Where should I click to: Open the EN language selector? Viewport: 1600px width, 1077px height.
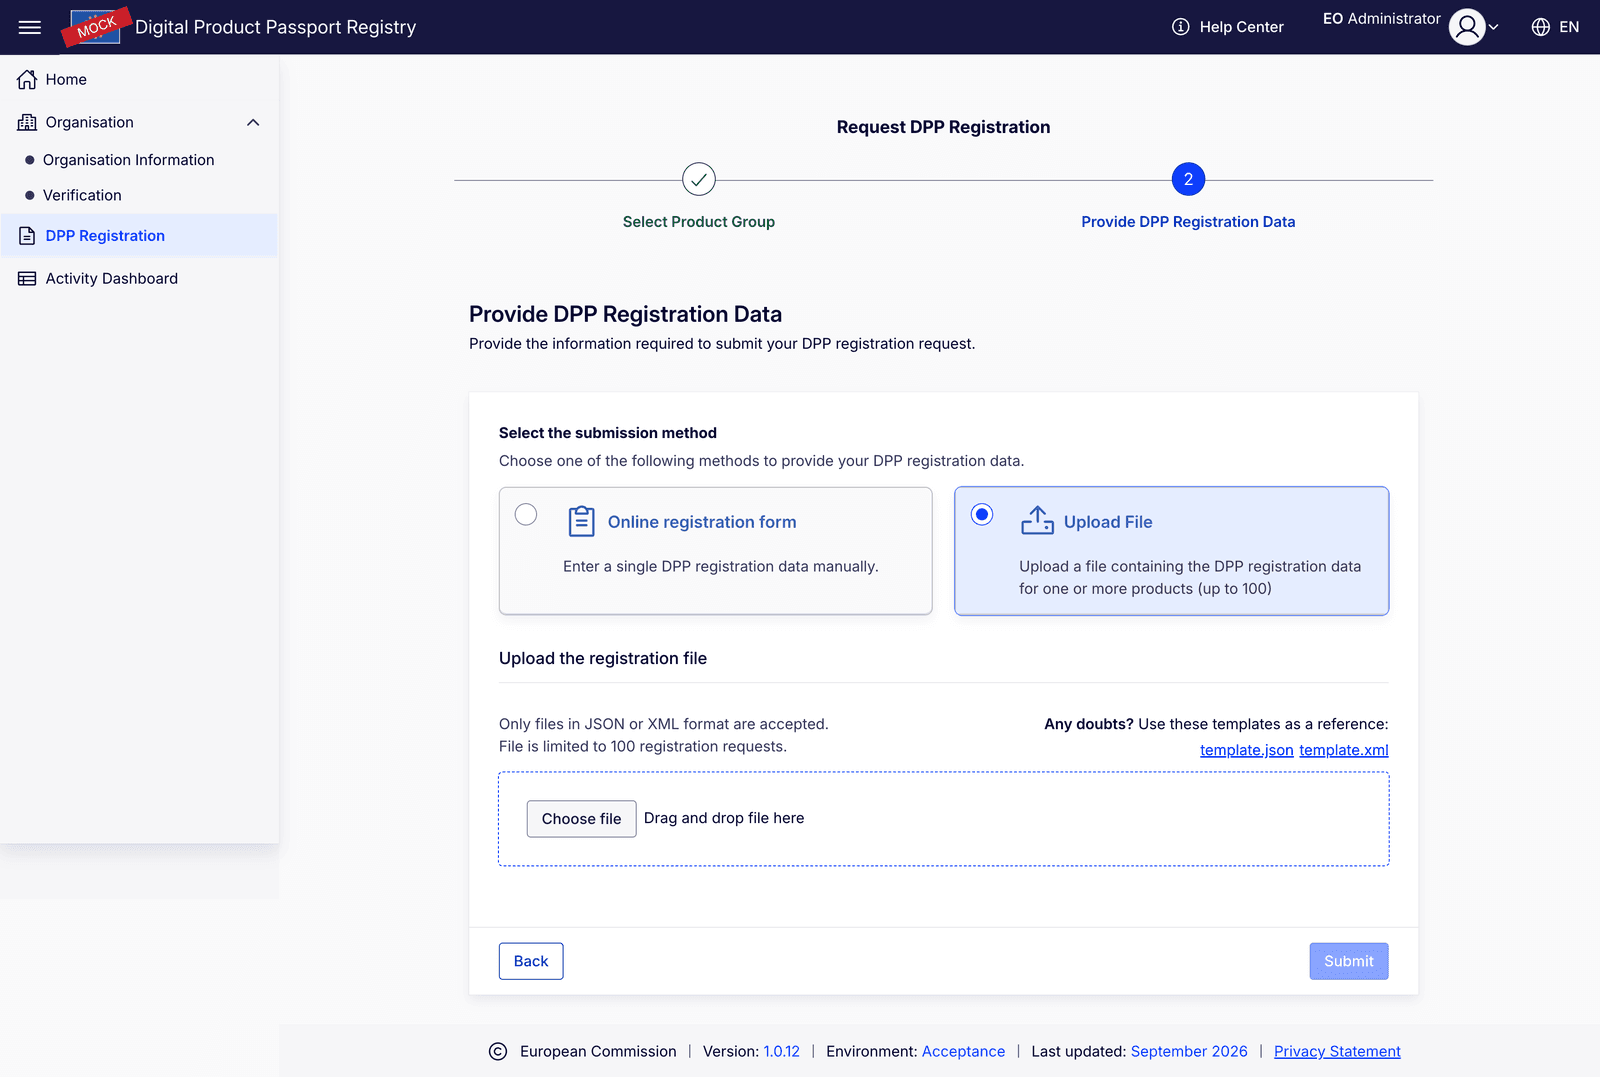click(x=1555, y=27)
